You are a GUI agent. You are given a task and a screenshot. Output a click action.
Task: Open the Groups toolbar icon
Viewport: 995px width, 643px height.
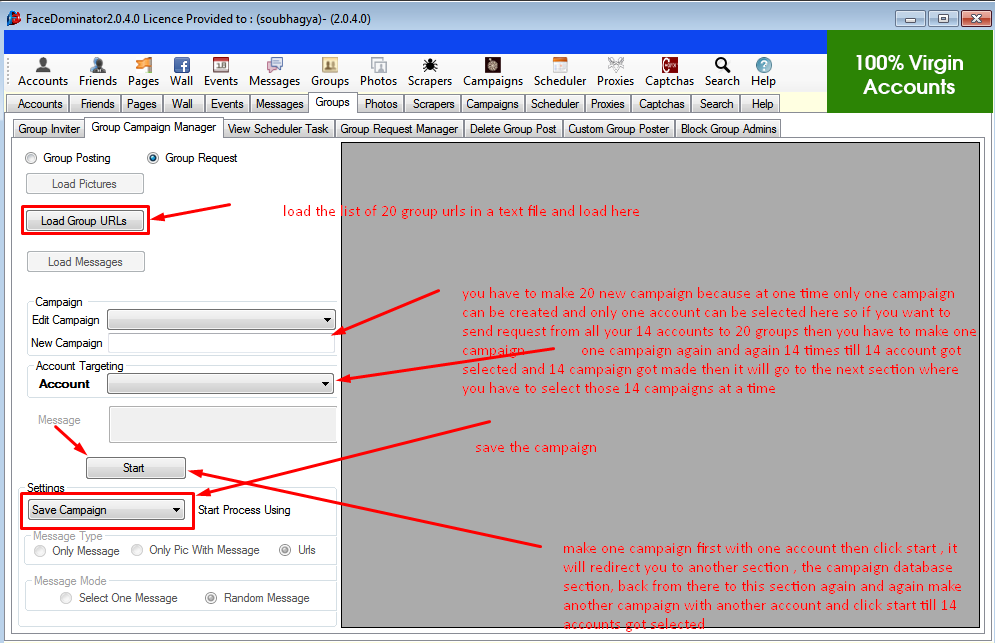[330, 72]
